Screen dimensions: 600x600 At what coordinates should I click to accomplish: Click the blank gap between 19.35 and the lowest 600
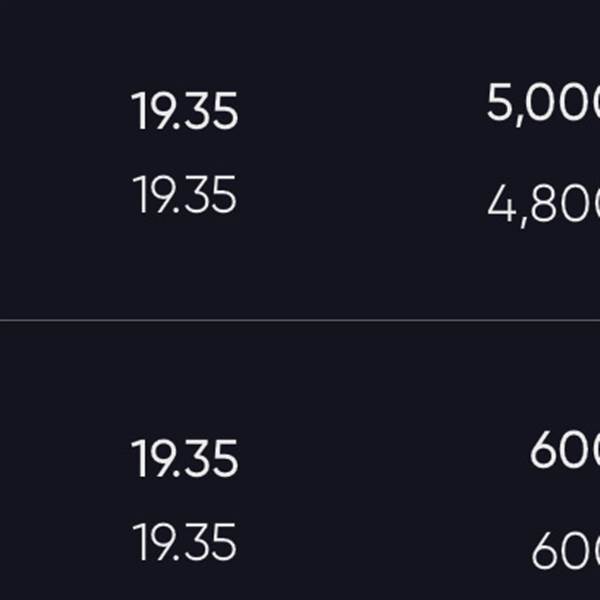[x=383, y=545]
